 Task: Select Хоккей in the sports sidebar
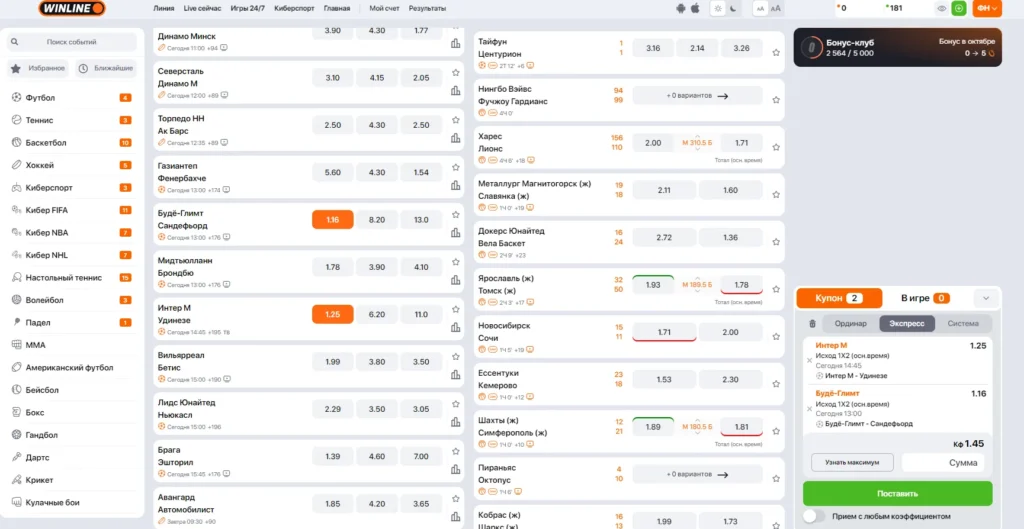pyautogui.click(x=72, y=165)
